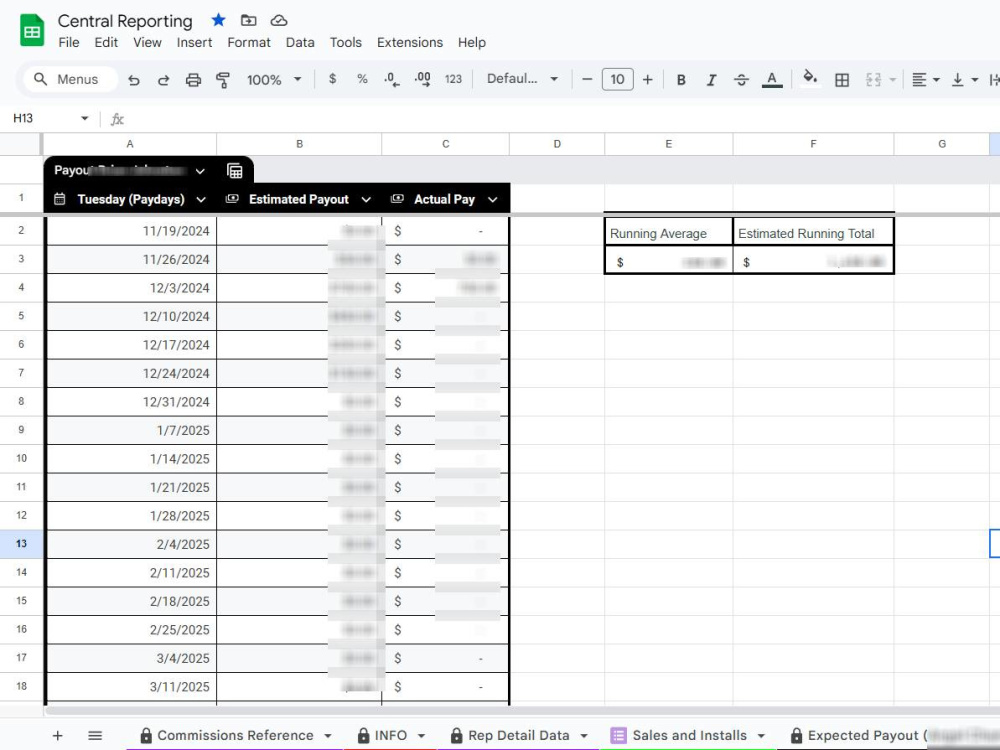Expand the Payout table name dropdown
Image resolution: width=1000 pixels, height=750 pixels.
200,171
